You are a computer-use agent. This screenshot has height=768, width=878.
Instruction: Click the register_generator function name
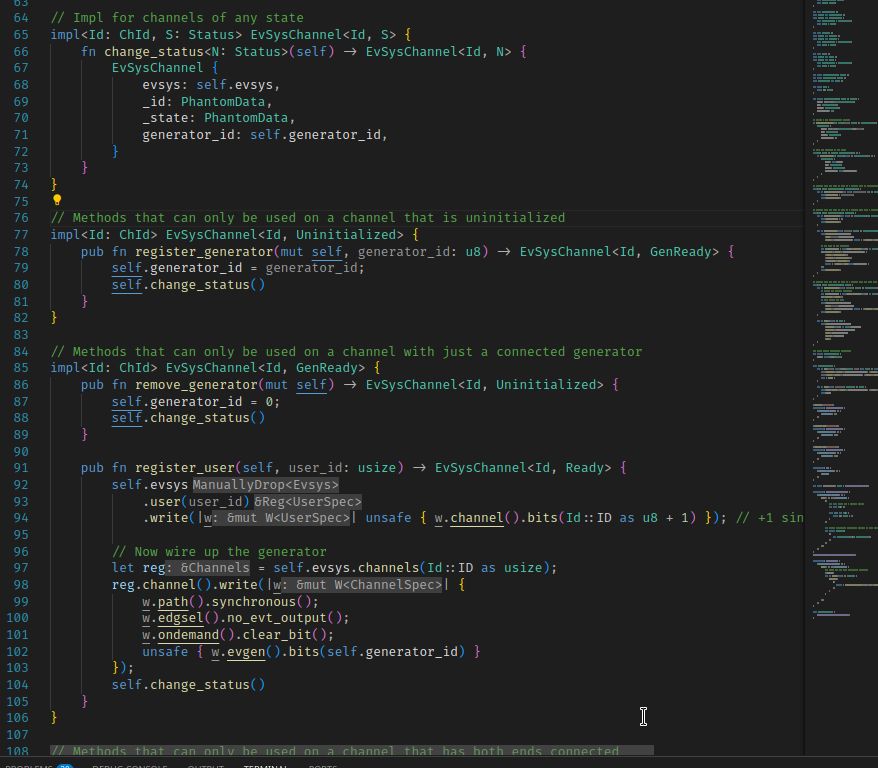click(x=204, y=251)
